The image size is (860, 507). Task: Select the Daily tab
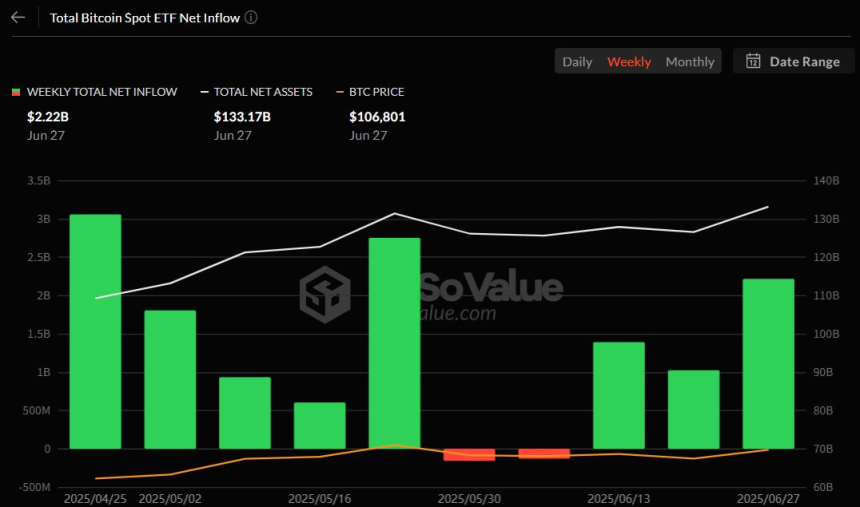pos(577,61)
